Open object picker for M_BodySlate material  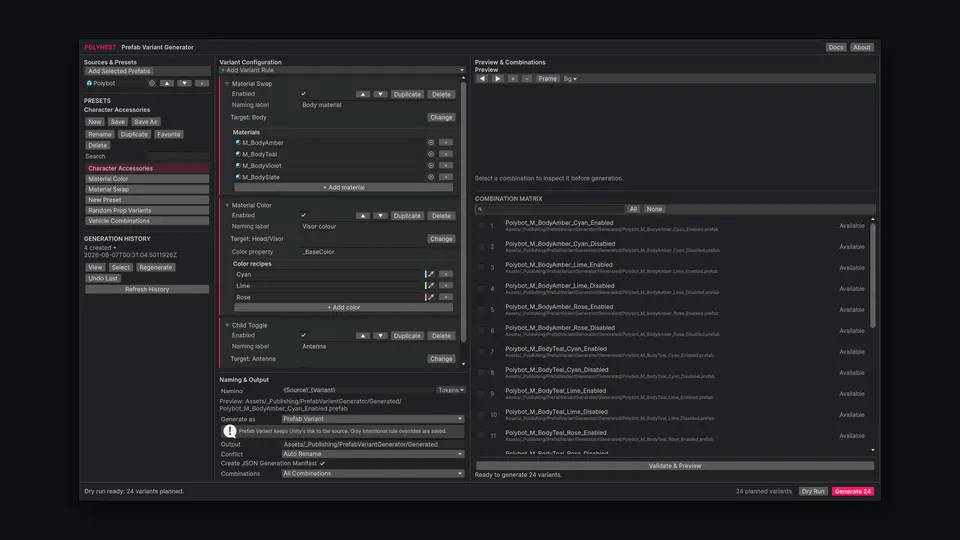click(x=430, y=177)
